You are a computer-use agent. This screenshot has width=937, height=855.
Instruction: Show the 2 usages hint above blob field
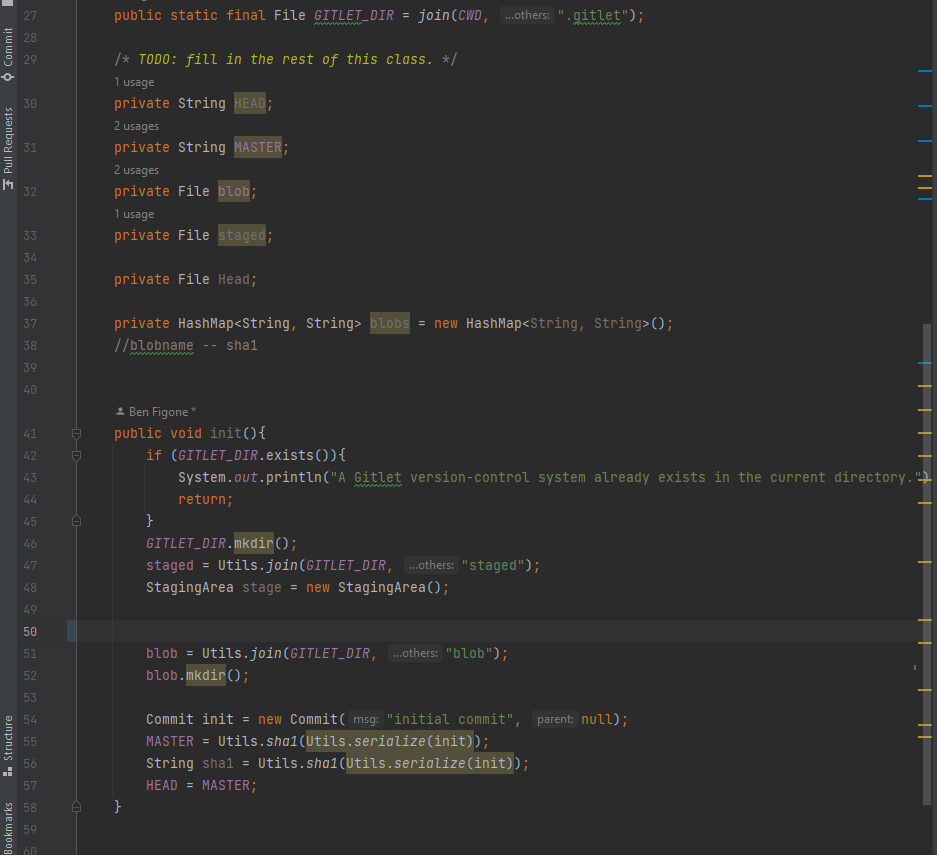[x=136, y=170]
